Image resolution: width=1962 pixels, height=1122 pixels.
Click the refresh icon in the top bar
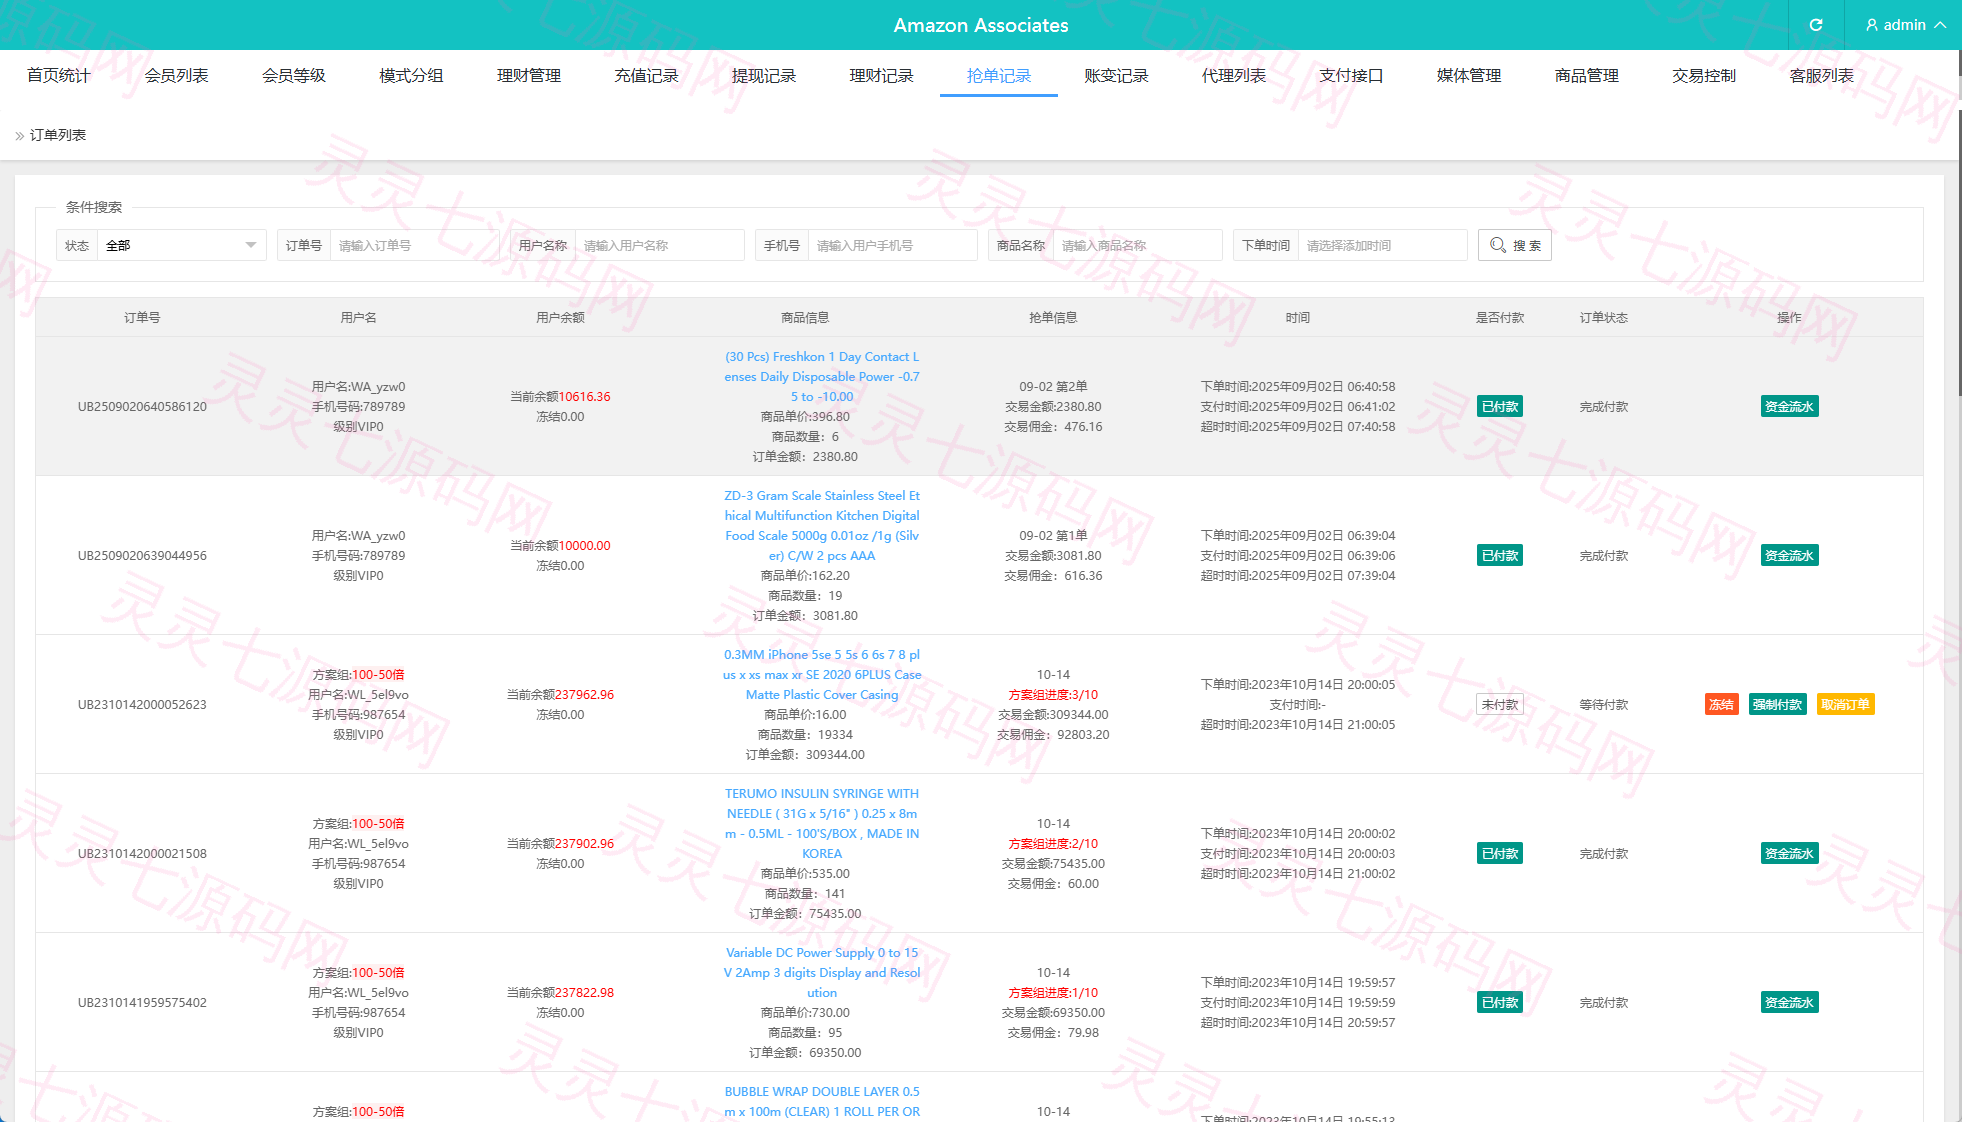click(1816, 25)
